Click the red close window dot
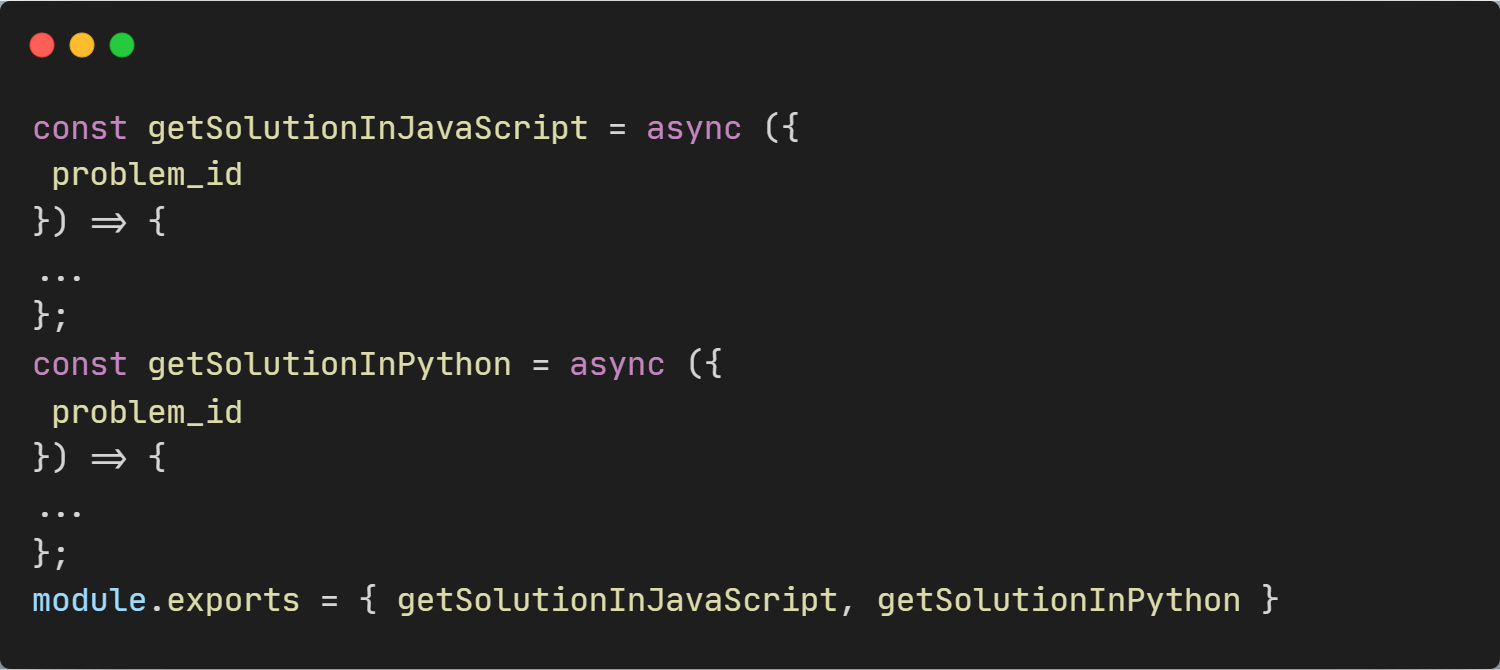The height and width of the screenshot is (670, 1500). coord(42,45)
